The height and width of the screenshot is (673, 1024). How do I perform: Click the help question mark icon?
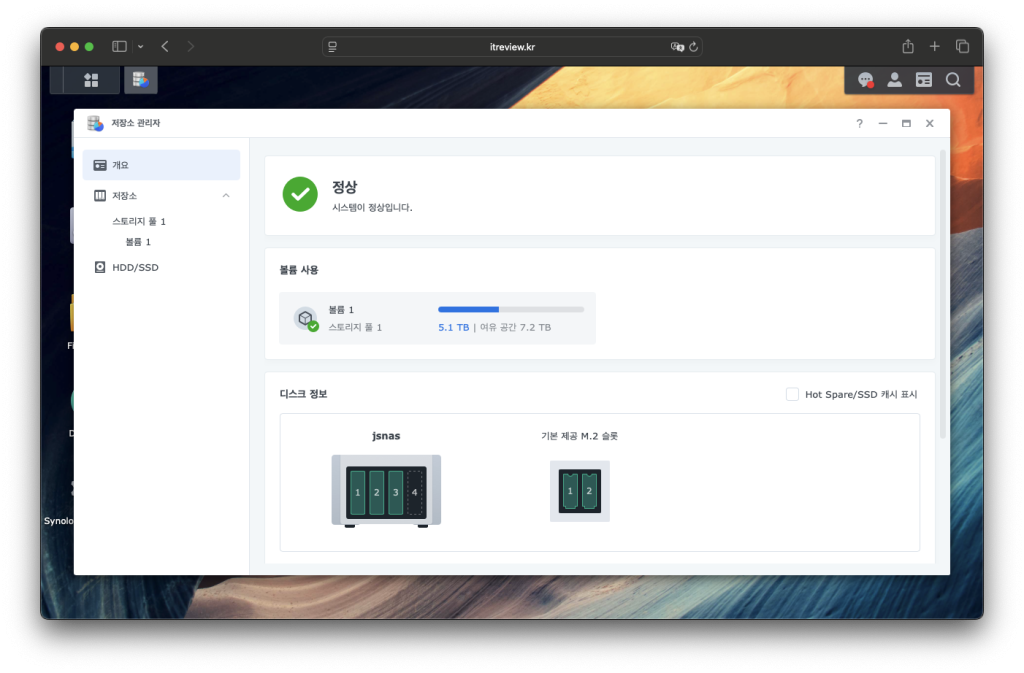[x=859, y=123]
